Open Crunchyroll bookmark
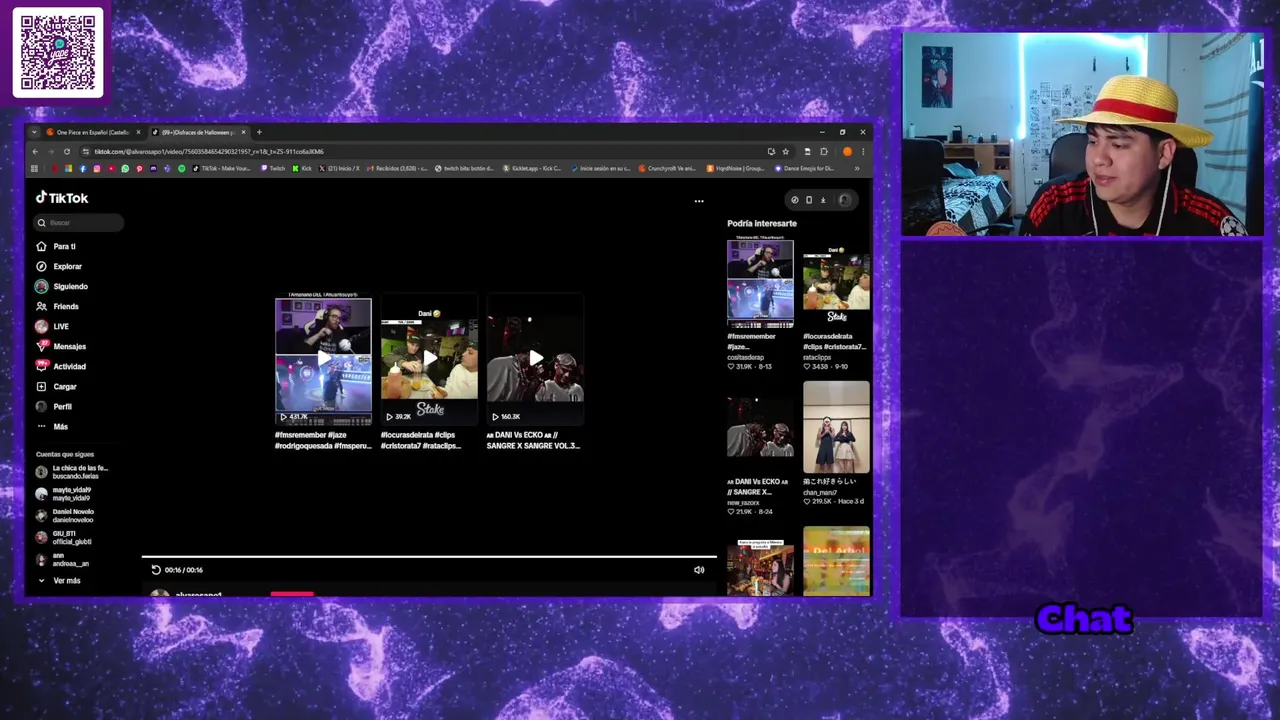 click(667, 169)
